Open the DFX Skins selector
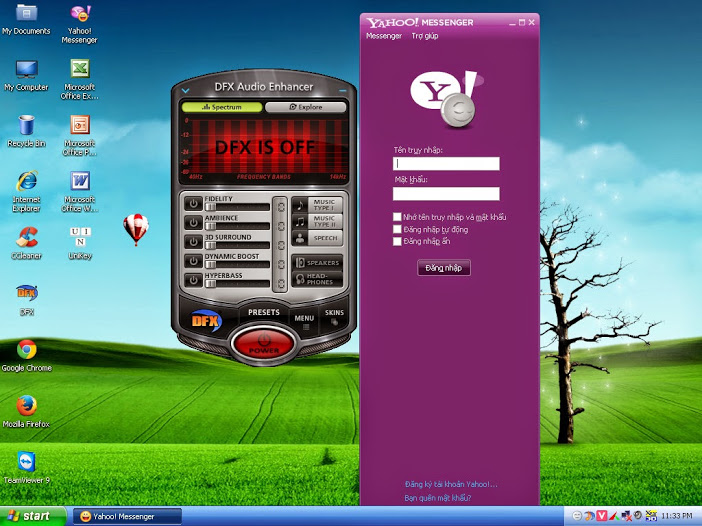The width and height of the screenshot is (702, 526). click(x=334, y=316)
